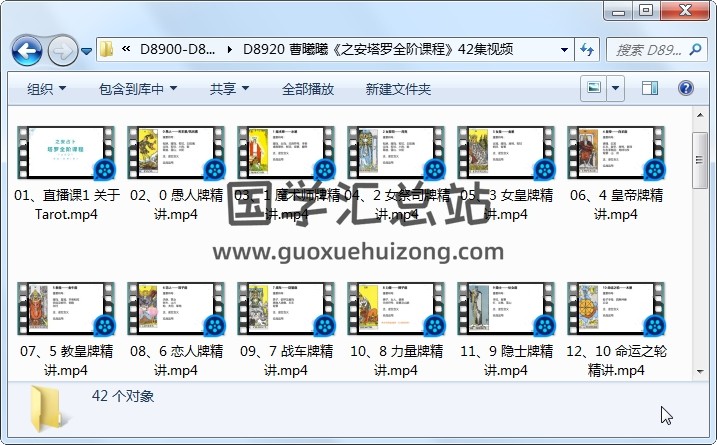Select the 04、2 女祭司牌精讲.mp4 video icon
The height and width of the screenshot is (445, 717).
click(x=396, y=153)
